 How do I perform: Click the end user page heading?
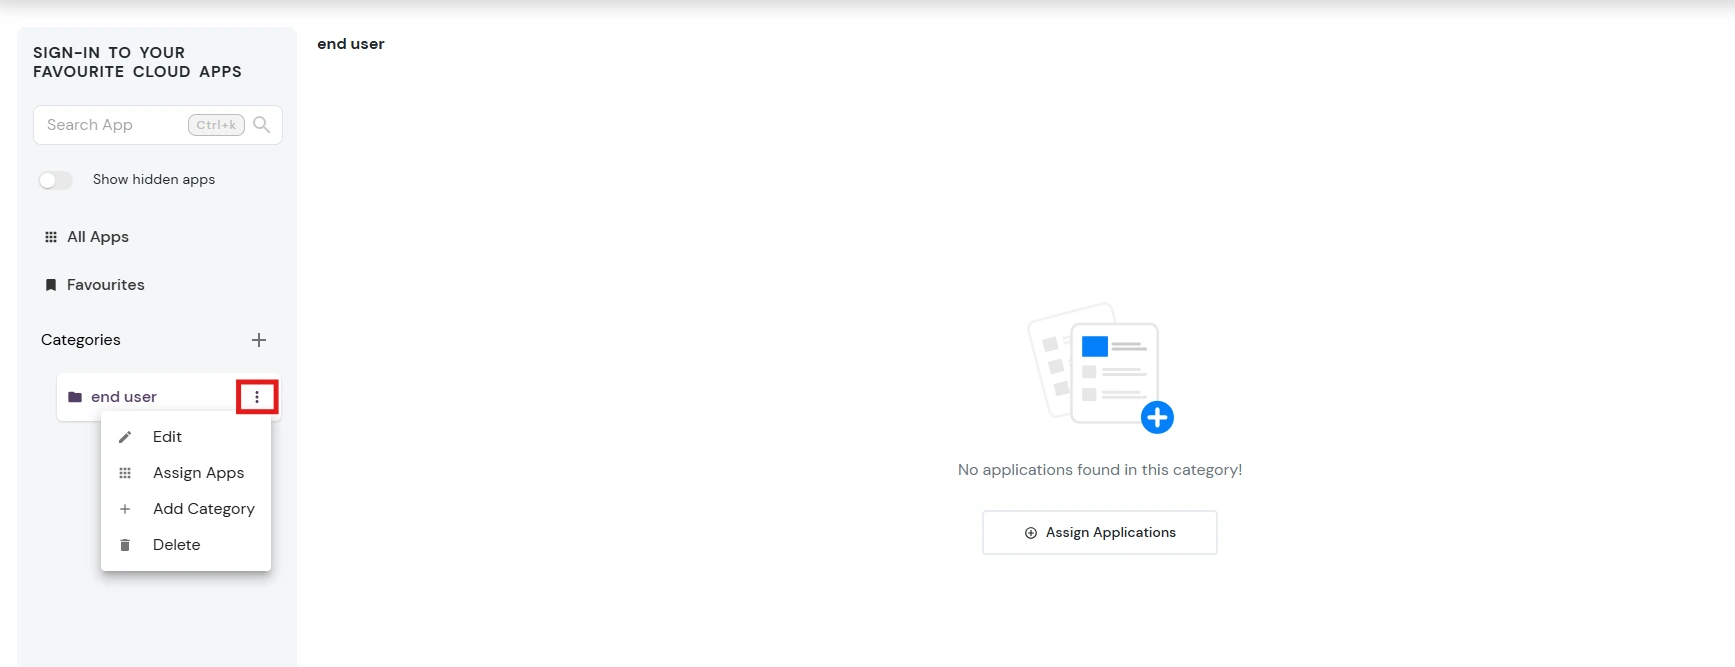[350, 44]
